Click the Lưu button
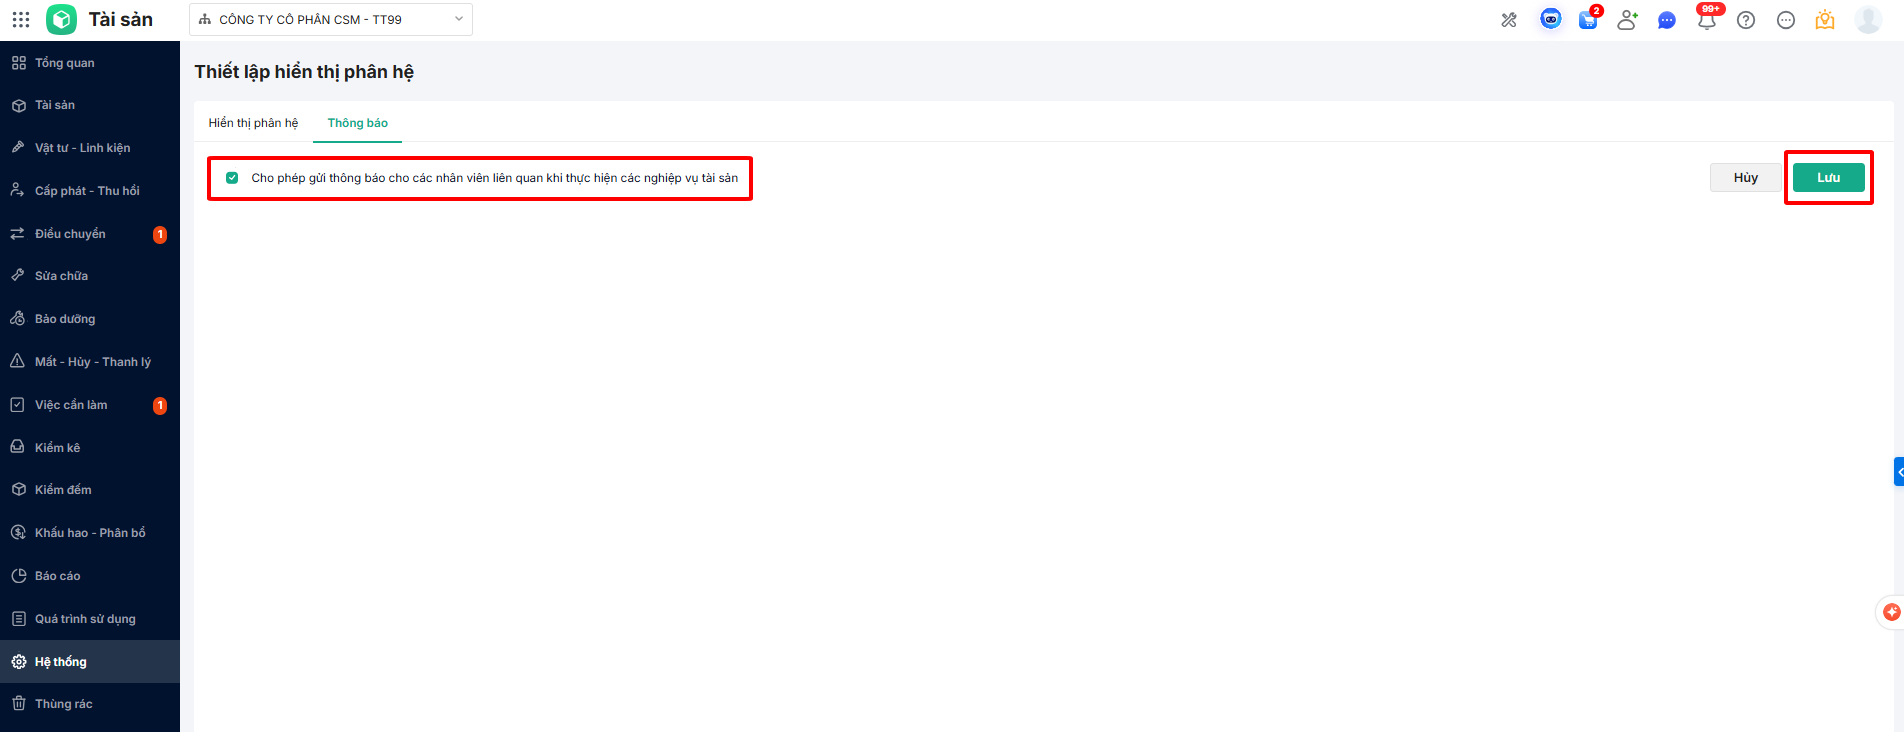Image resolution: width=1904 pixels, height=732 pixels. 1828,178
